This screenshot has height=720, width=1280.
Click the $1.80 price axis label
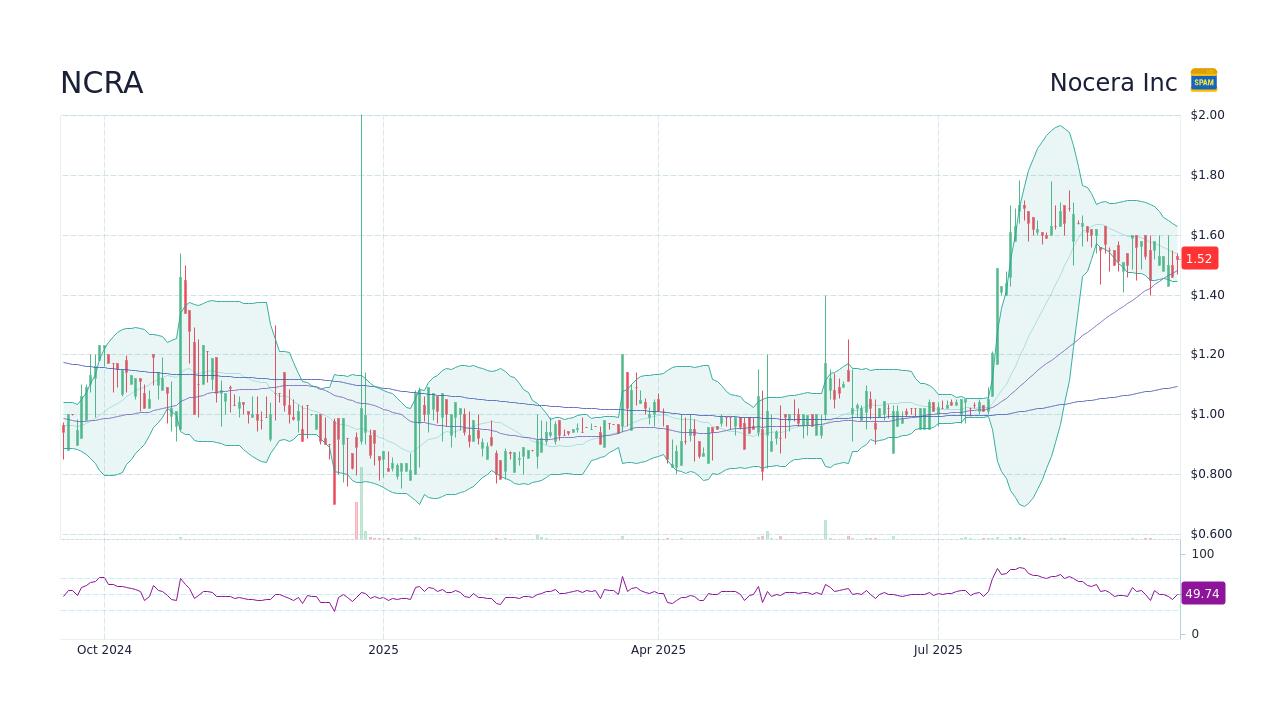tap(1207, 175)
